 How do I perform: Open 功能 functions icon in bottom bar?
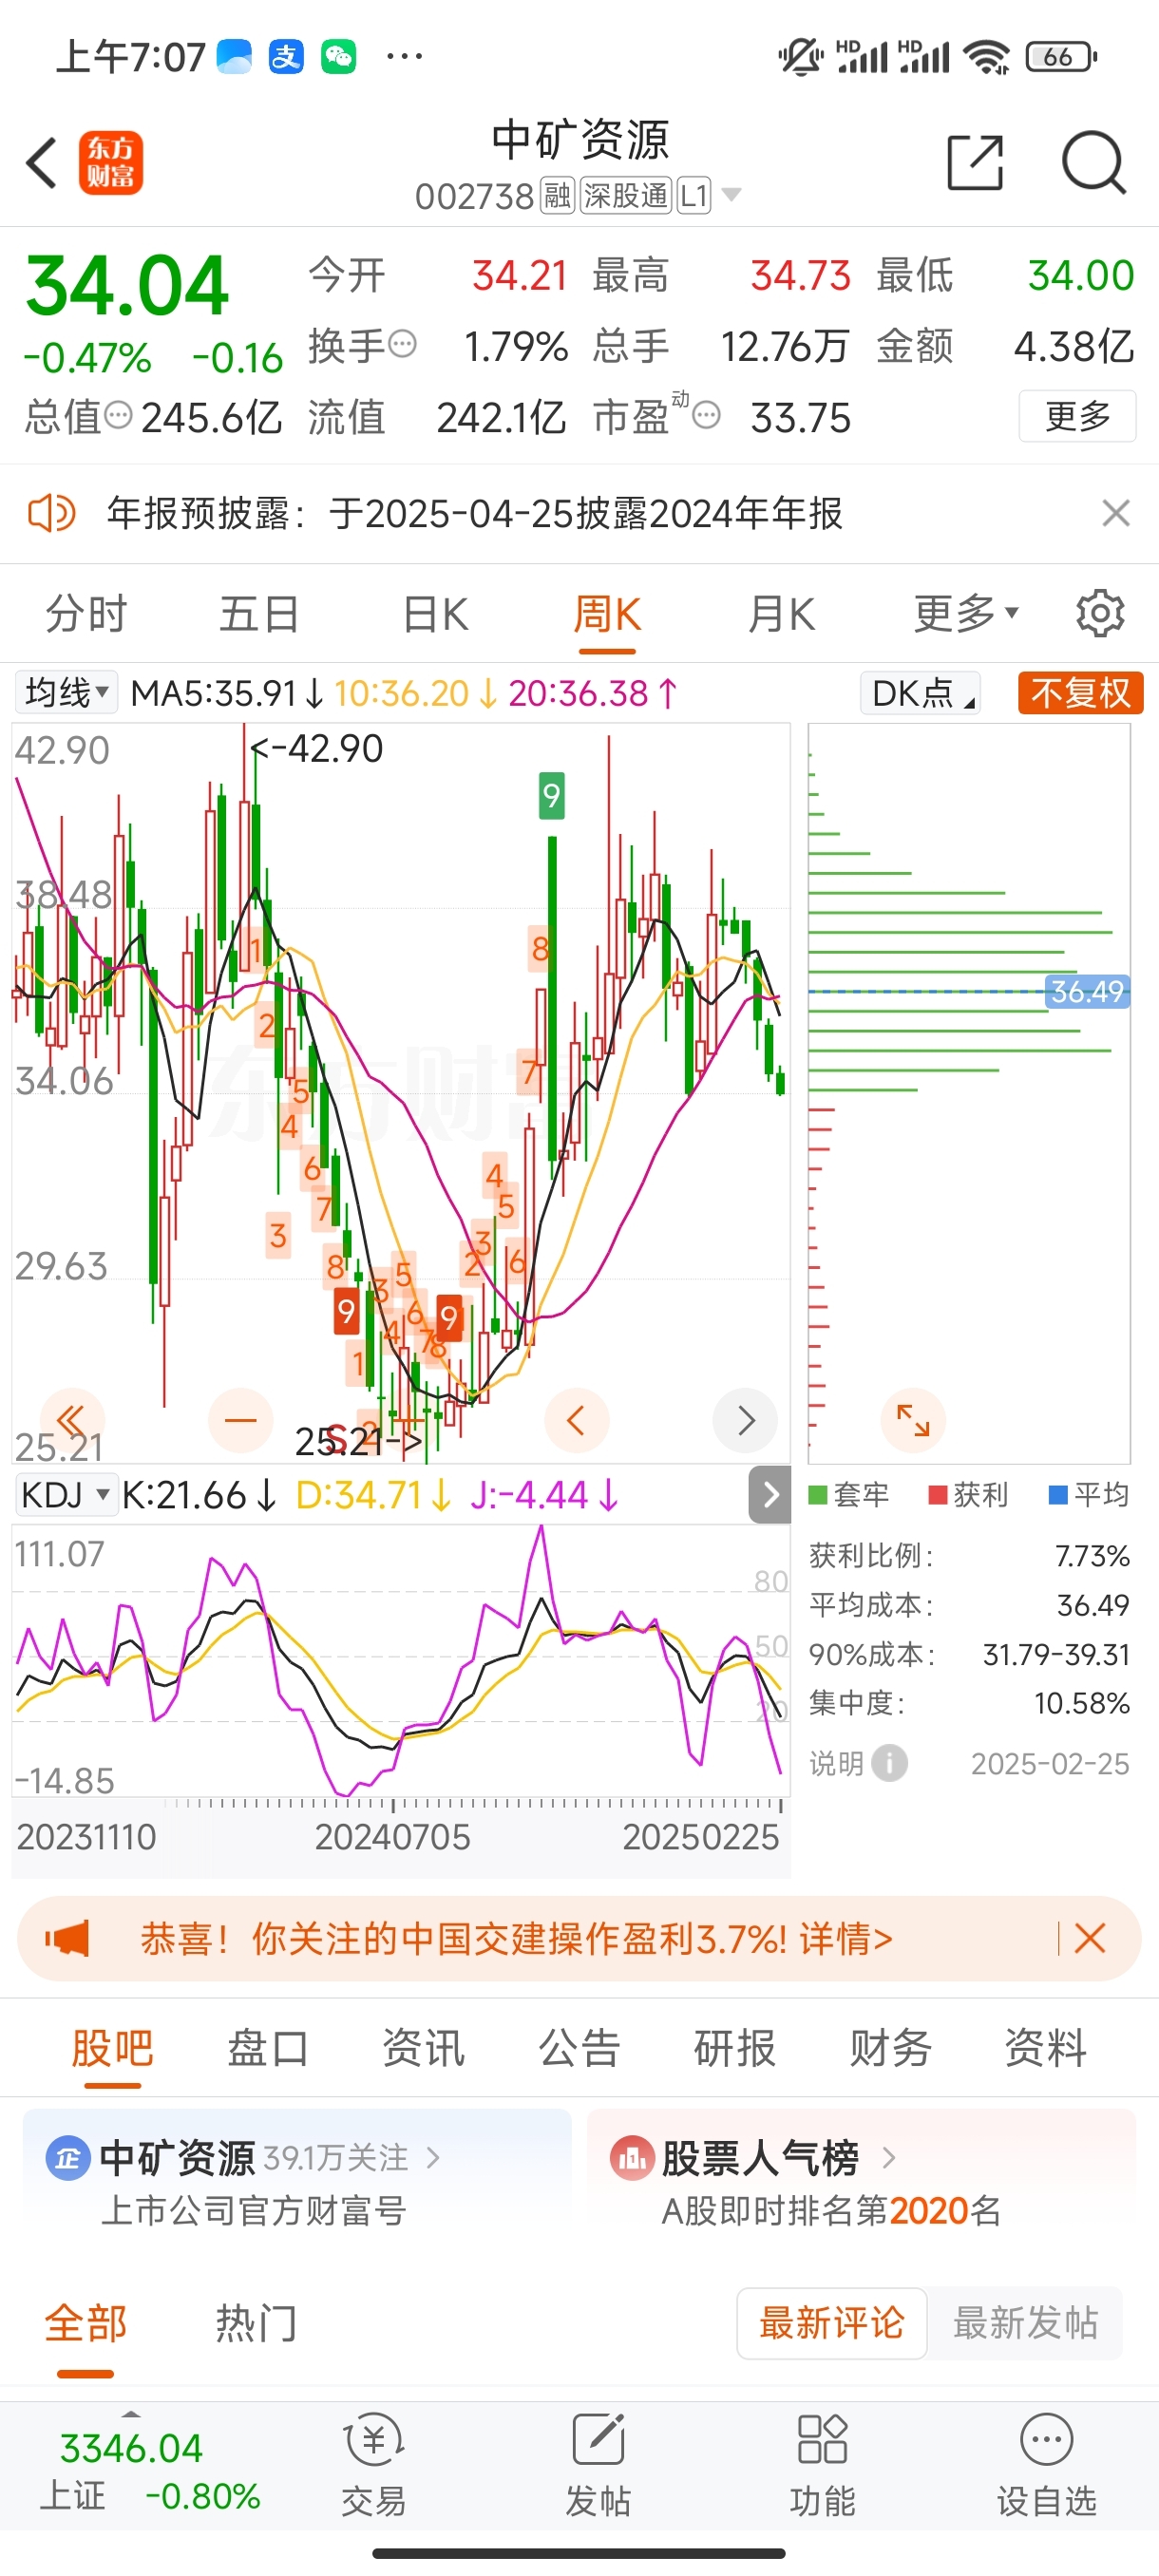[822, 2464]
